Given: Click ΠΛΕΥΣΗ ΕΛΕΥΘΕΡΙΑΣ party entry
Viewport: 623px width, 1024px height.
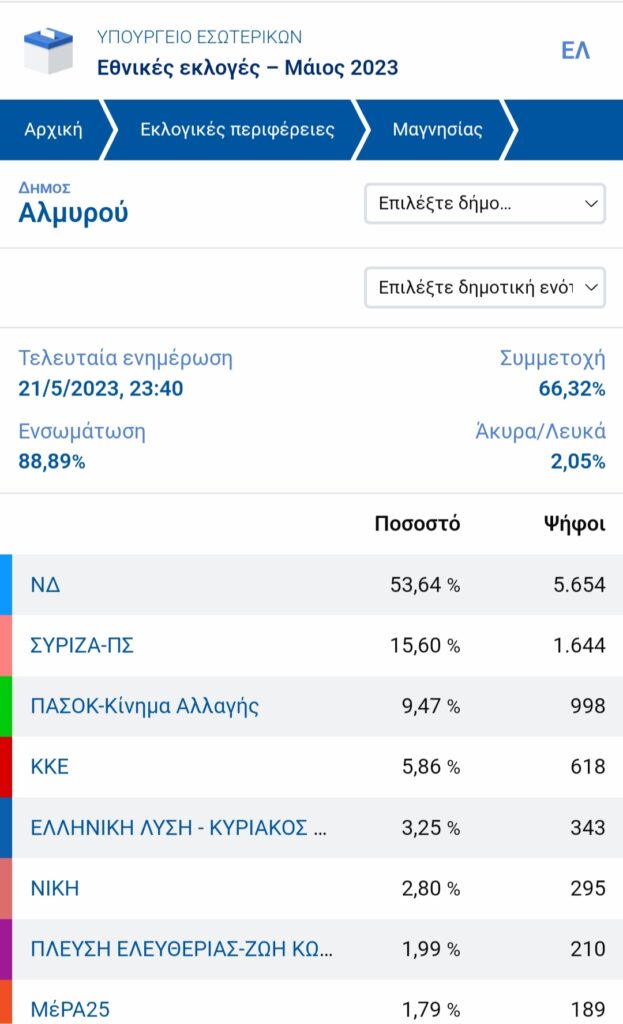Looking at the screenshot, I should [x=181, y=949].
